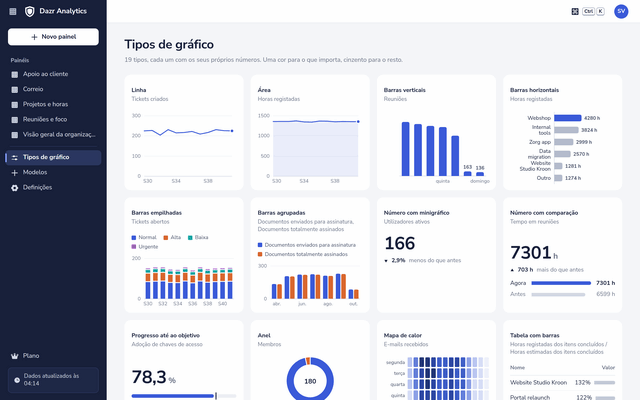Screen dimensions: 640x400
Task: Click the Tabela com barras card title
Action: point(534,336)
